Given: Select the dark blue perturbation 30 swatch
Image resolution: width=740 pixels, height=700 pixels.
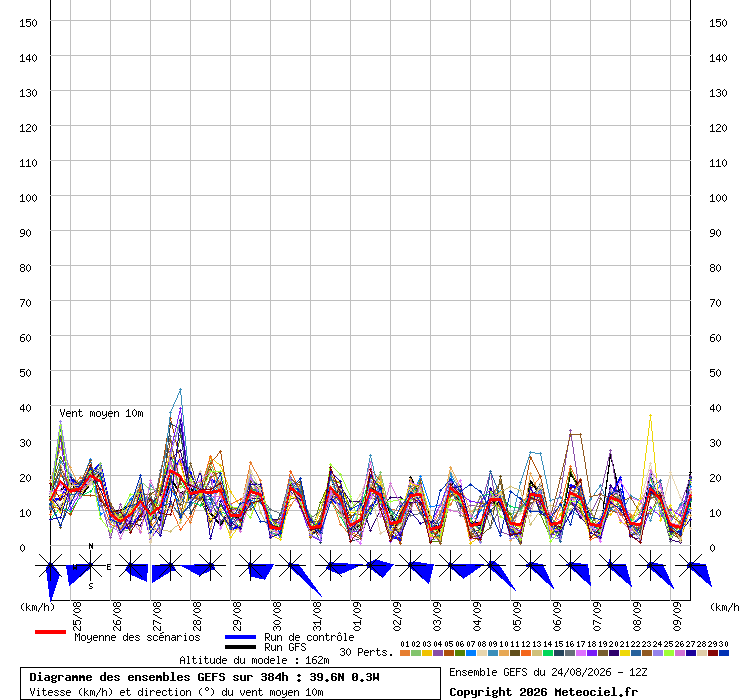Looking at the screenshot, I should 723,653.
